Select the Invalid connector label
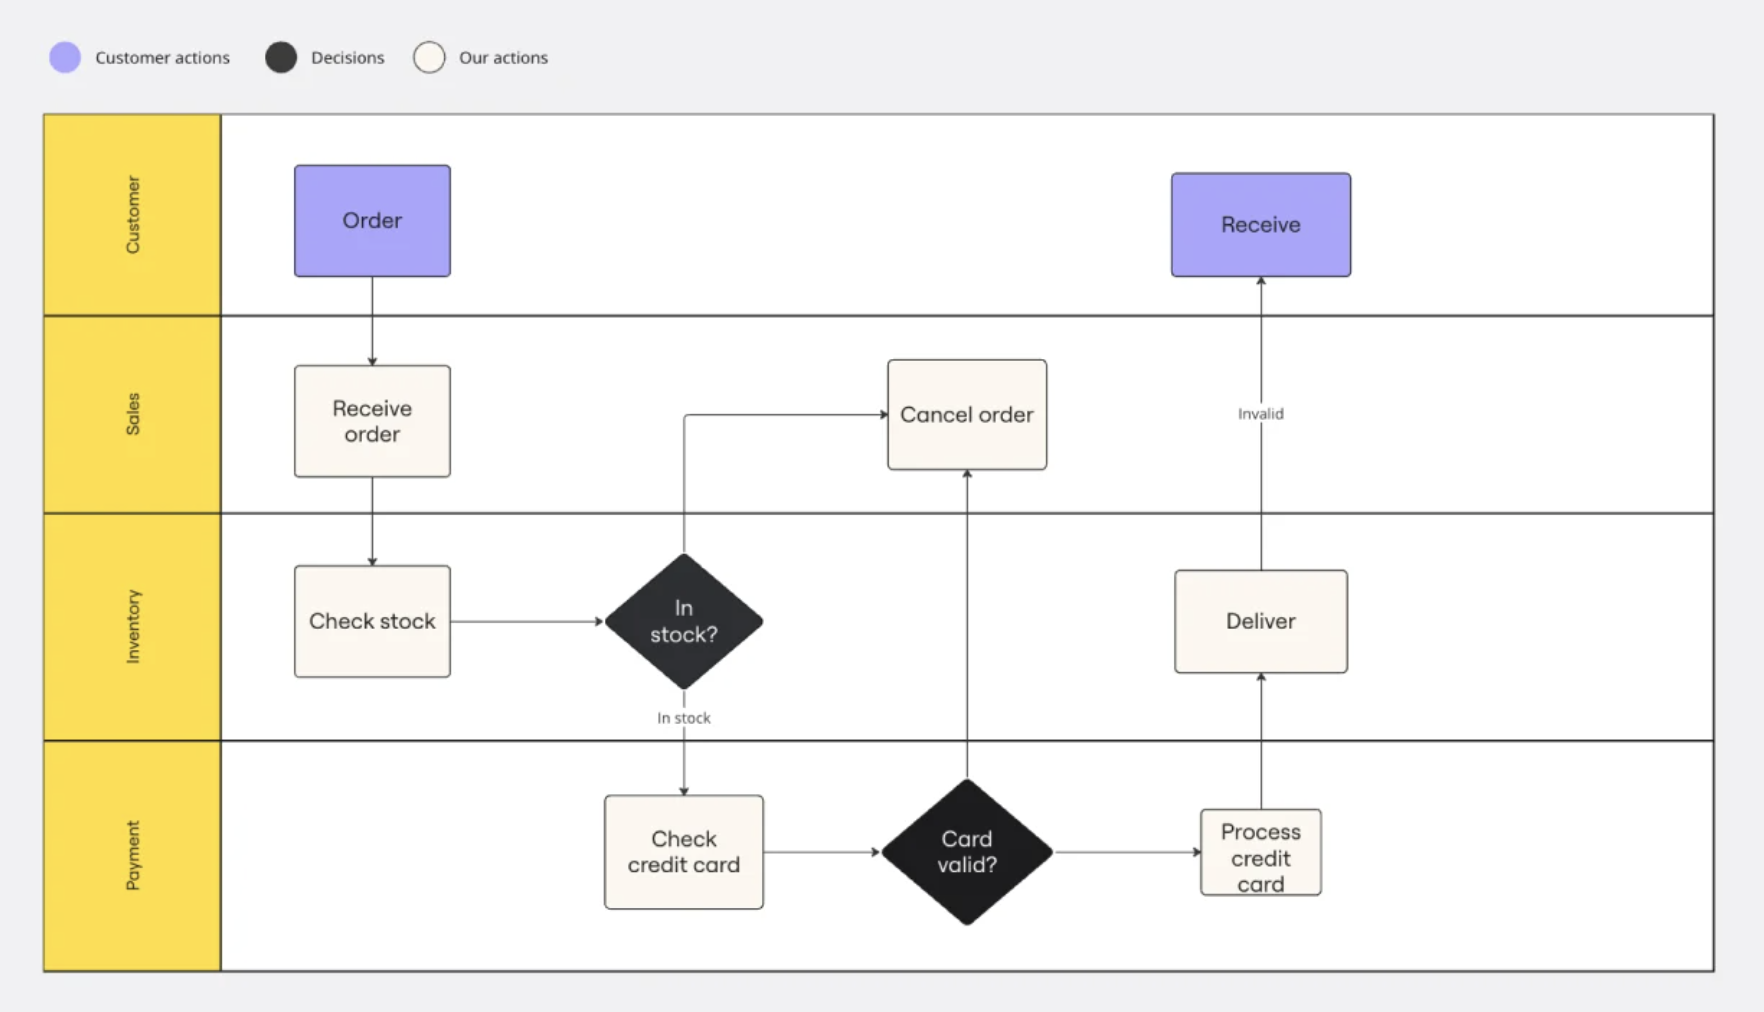 [x=1260, y=414]
